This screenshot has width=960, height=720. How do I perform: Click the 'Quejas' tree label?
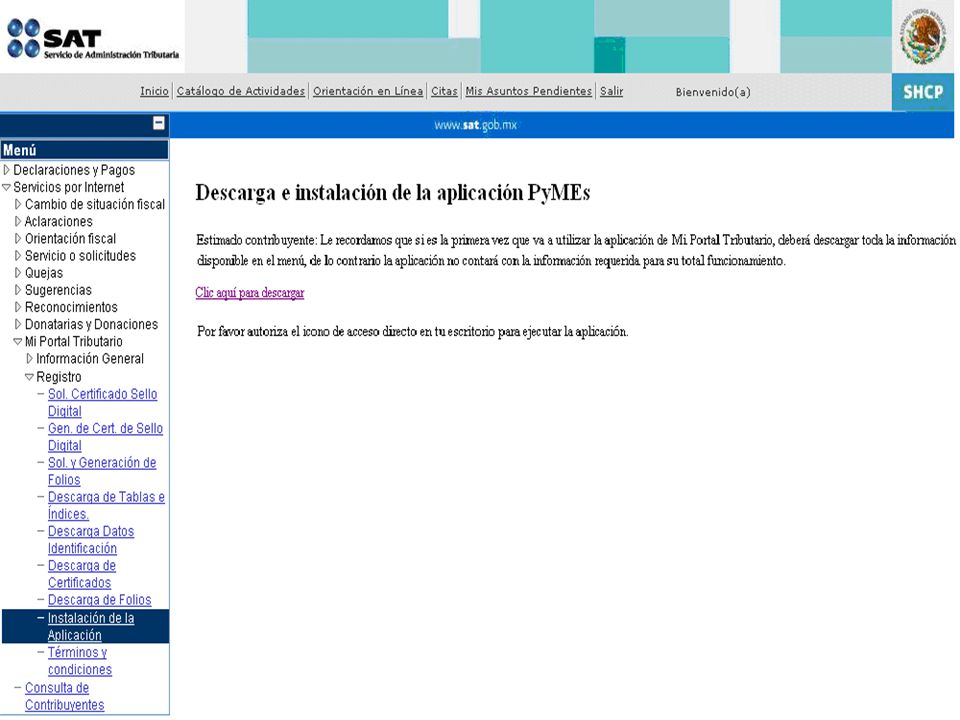point(44,272)
